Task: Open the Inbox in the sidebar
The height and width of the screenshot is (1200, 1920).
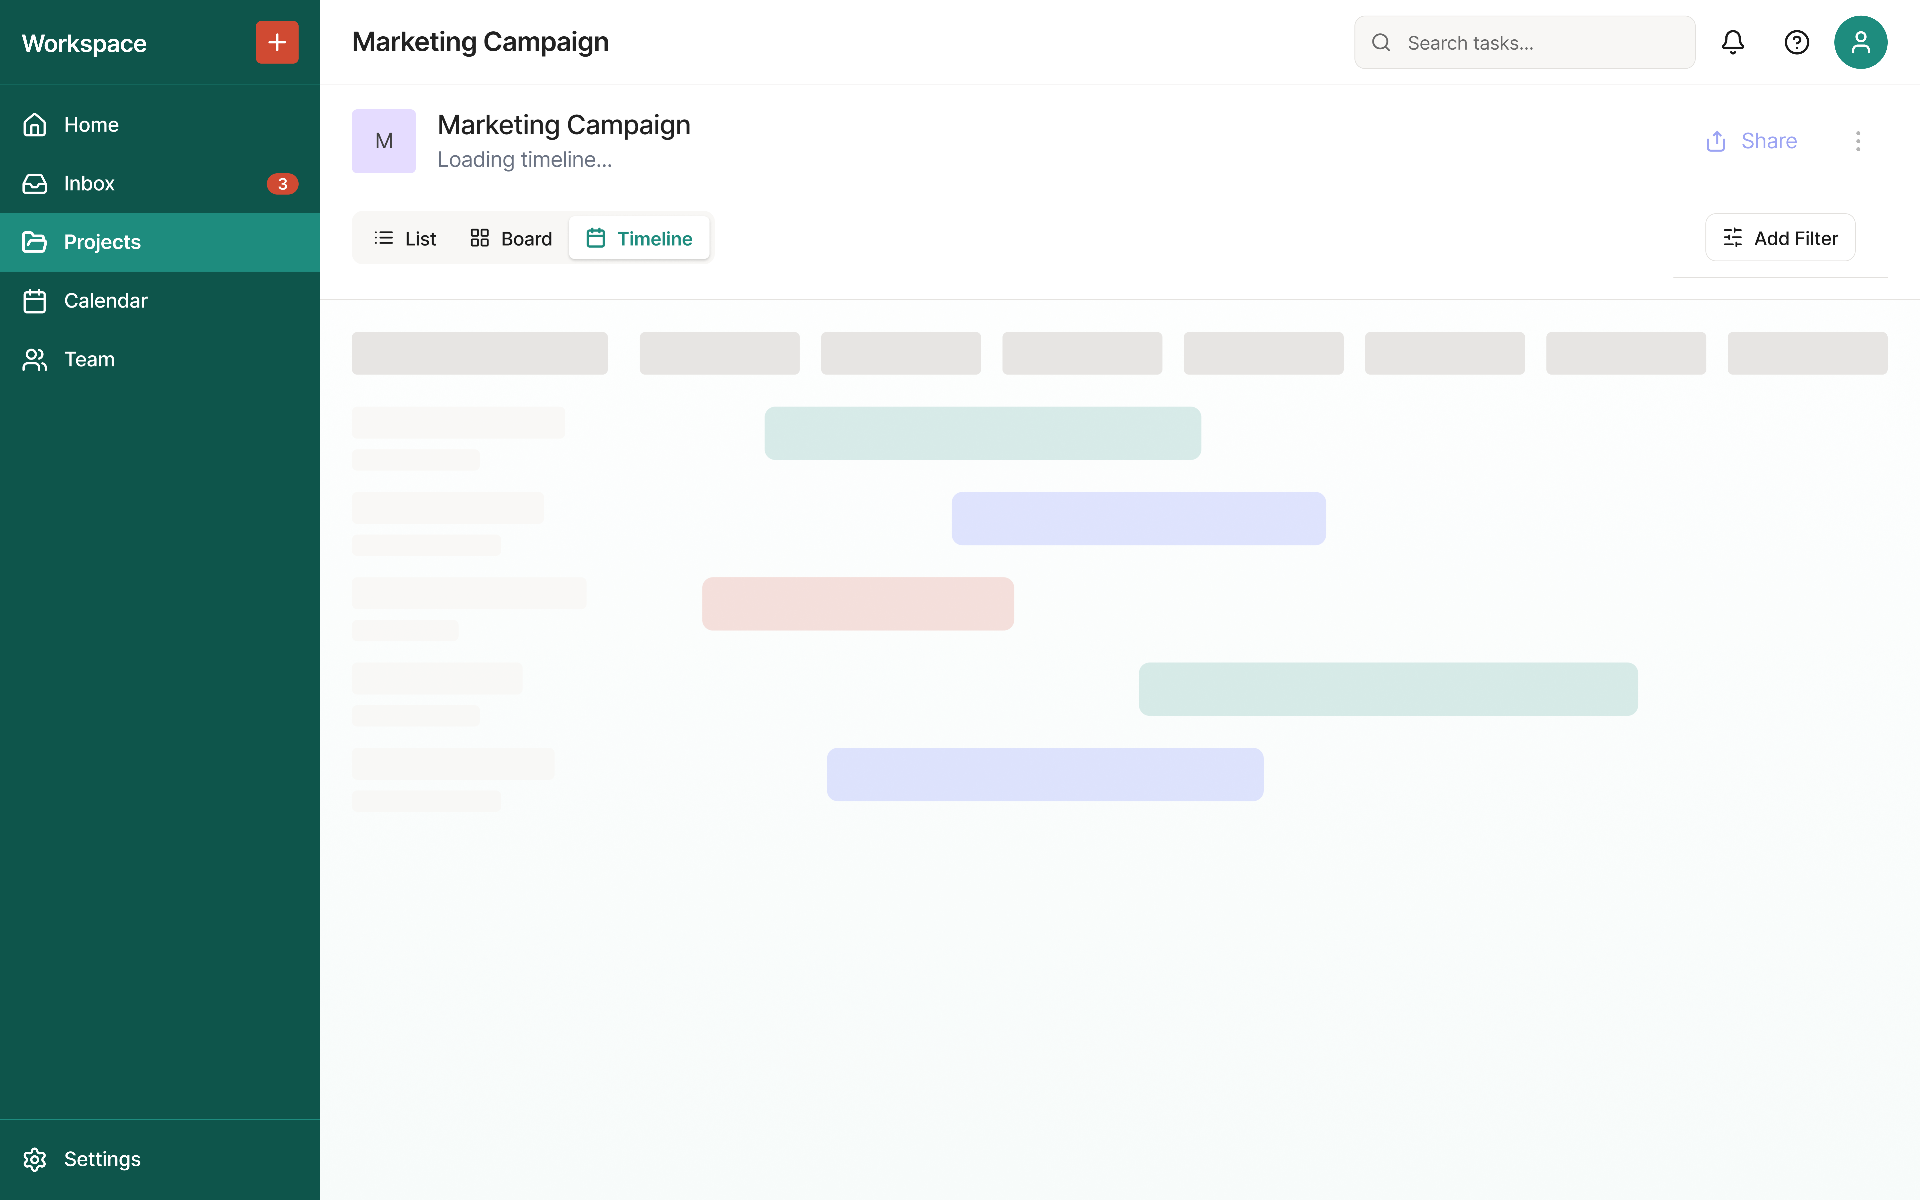Action: coord(160,184)
